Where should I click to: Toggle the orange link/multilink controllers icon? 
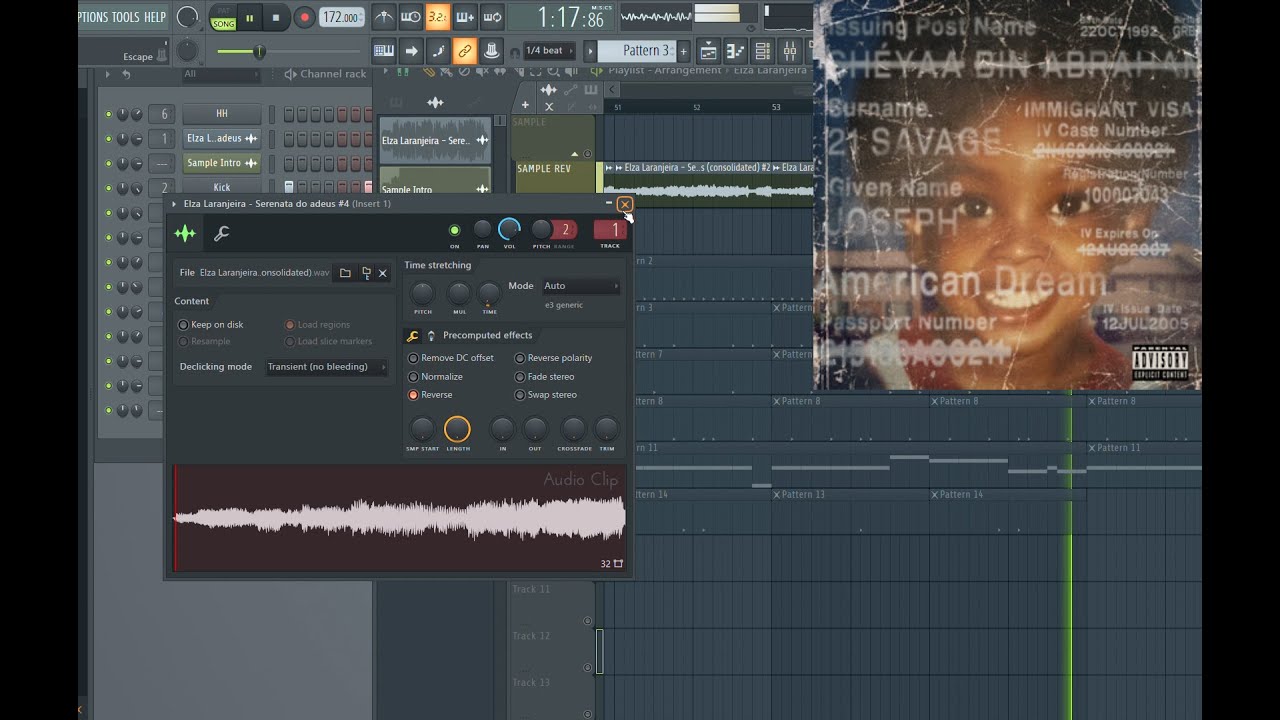pyautogui.click(x=464, y=51)
